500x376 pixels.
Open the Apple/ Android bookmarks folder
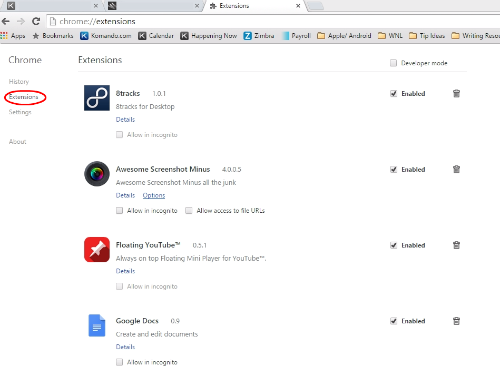click(344, 36)
